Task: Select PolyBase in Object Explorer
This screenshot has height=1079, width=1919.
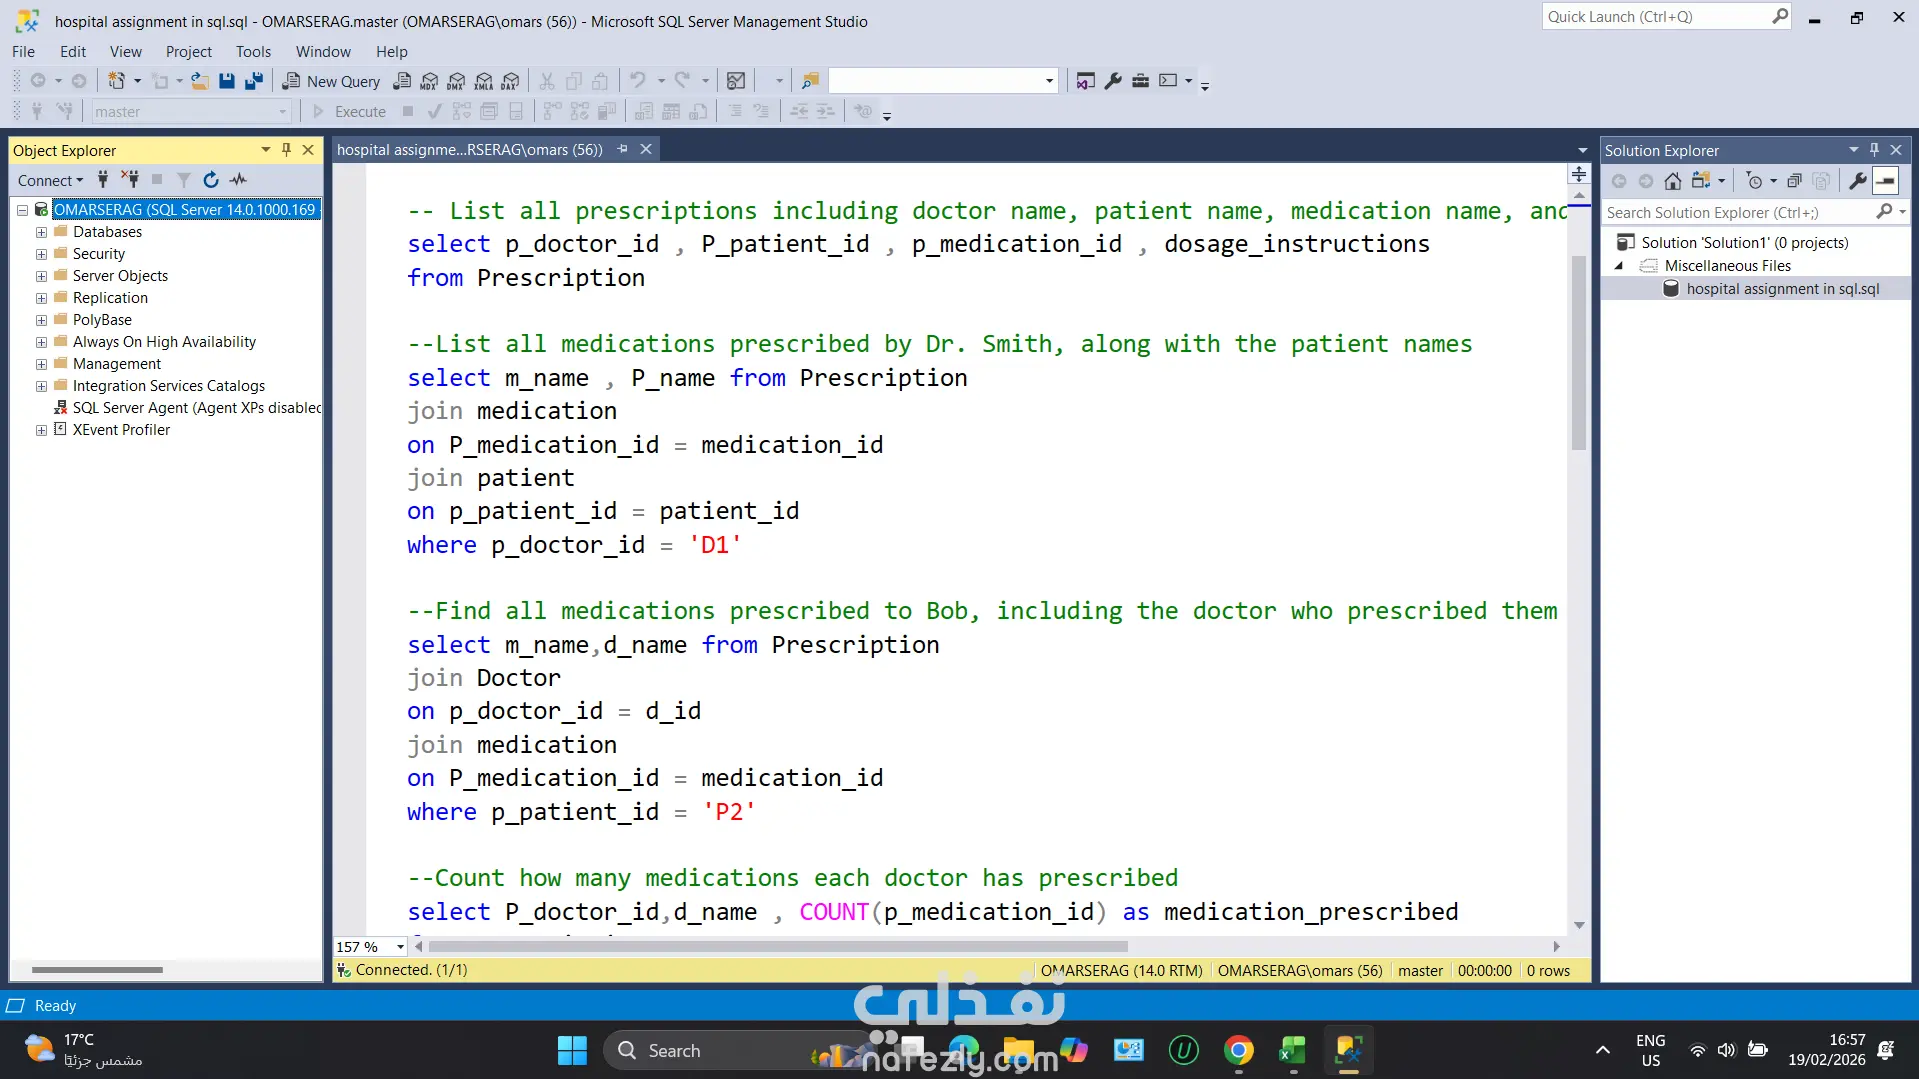Action: 102,320
